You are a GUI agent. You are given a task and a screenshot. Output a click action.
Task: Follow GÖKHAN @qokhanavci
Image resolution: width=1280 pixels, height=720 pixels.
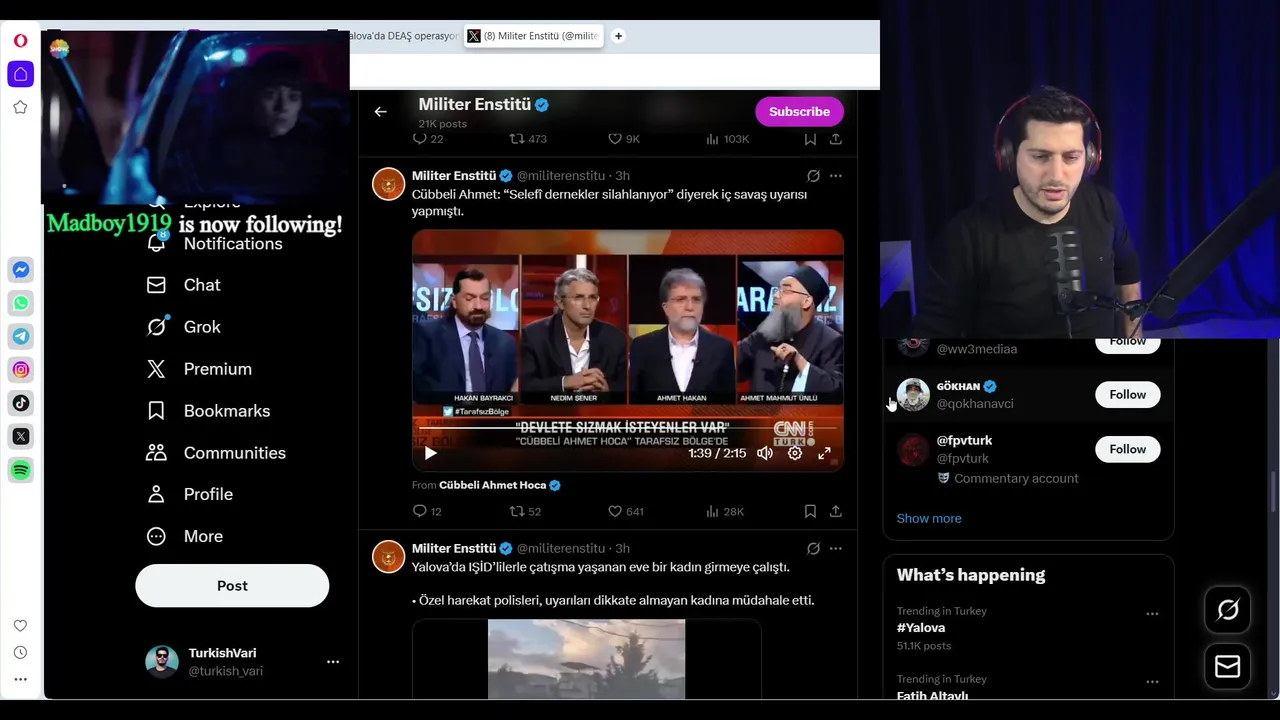pos(1127,395)
